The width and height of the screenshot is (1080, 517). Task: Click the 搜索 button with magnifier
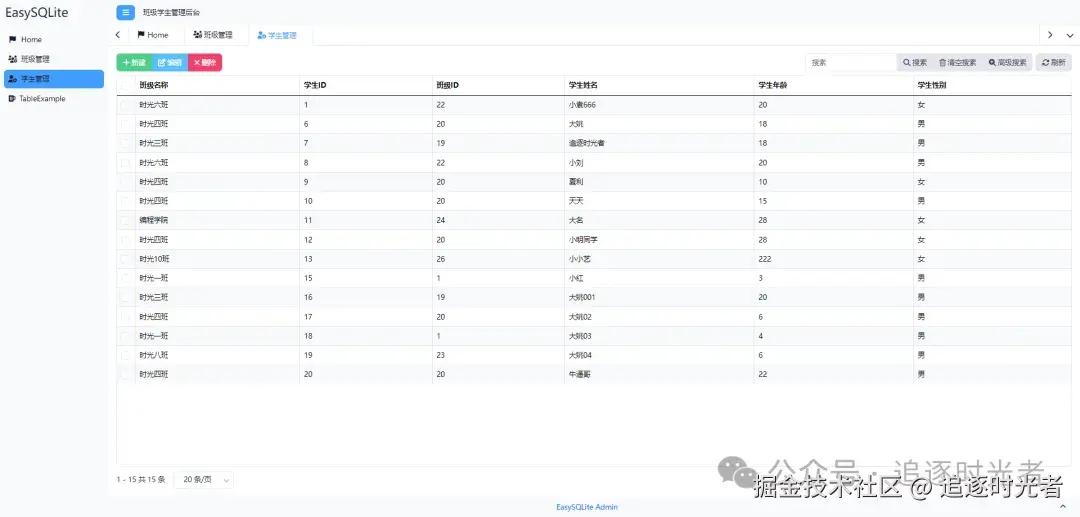915,63
